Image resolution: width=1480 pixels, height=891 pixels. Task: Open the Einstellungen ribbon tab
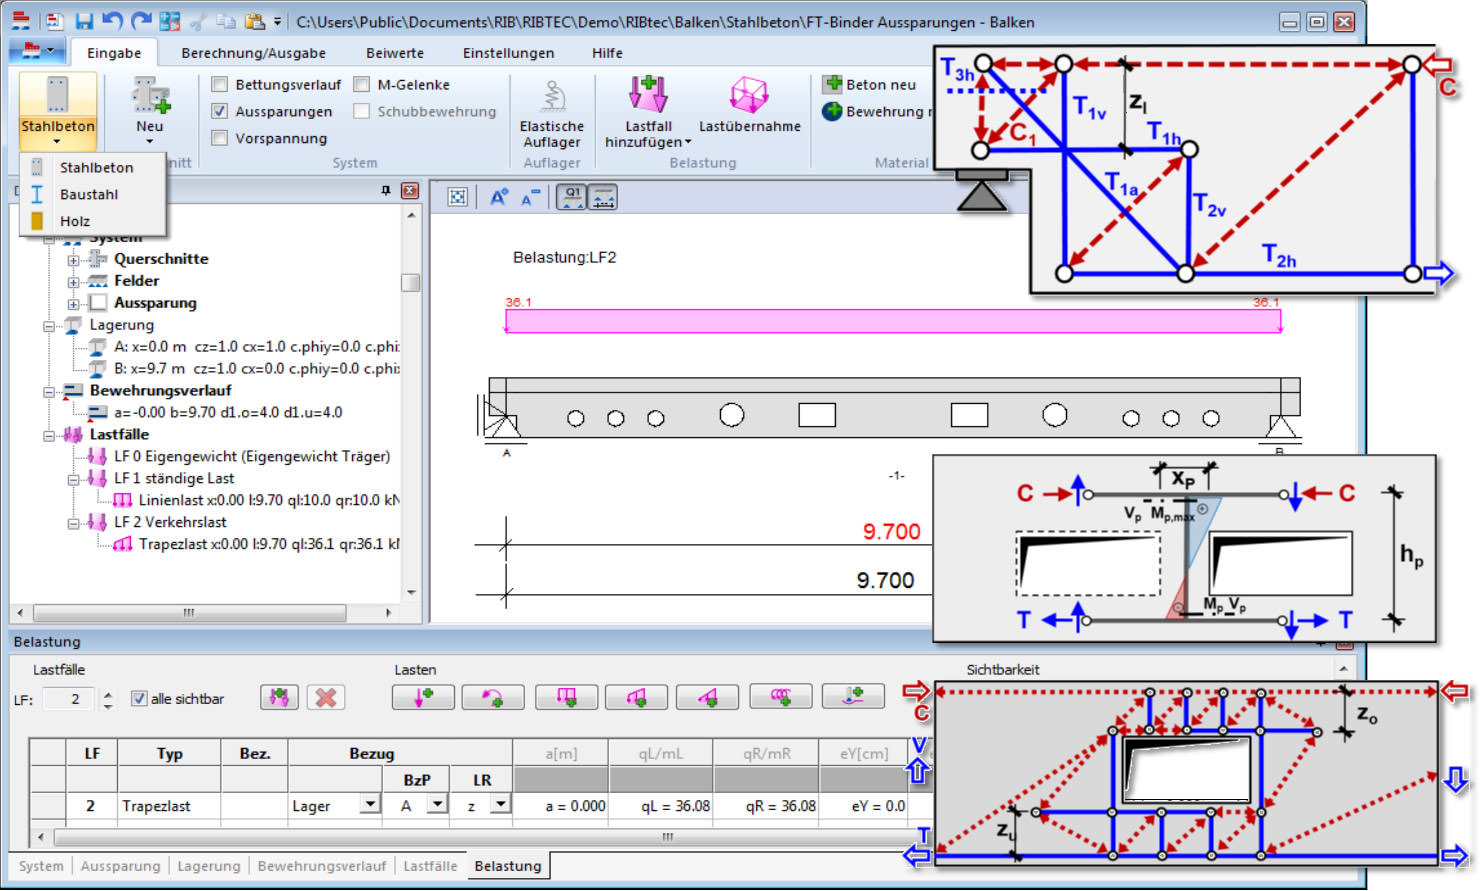click(x=508, y=53)
